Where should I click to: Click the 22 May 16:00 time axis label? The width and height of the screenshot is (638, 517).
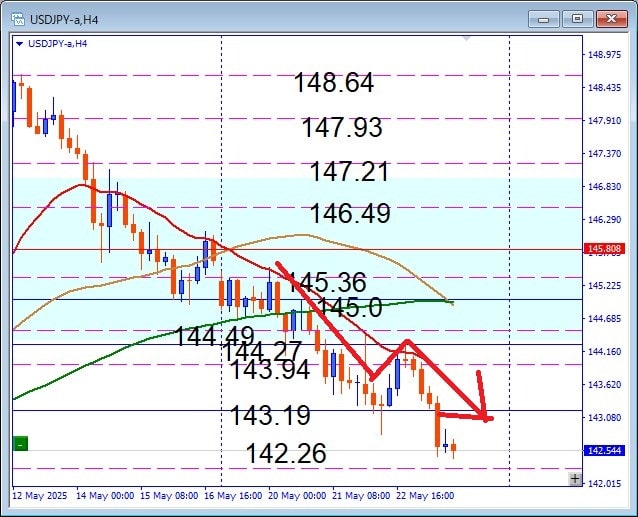click(x=425, y=496)
